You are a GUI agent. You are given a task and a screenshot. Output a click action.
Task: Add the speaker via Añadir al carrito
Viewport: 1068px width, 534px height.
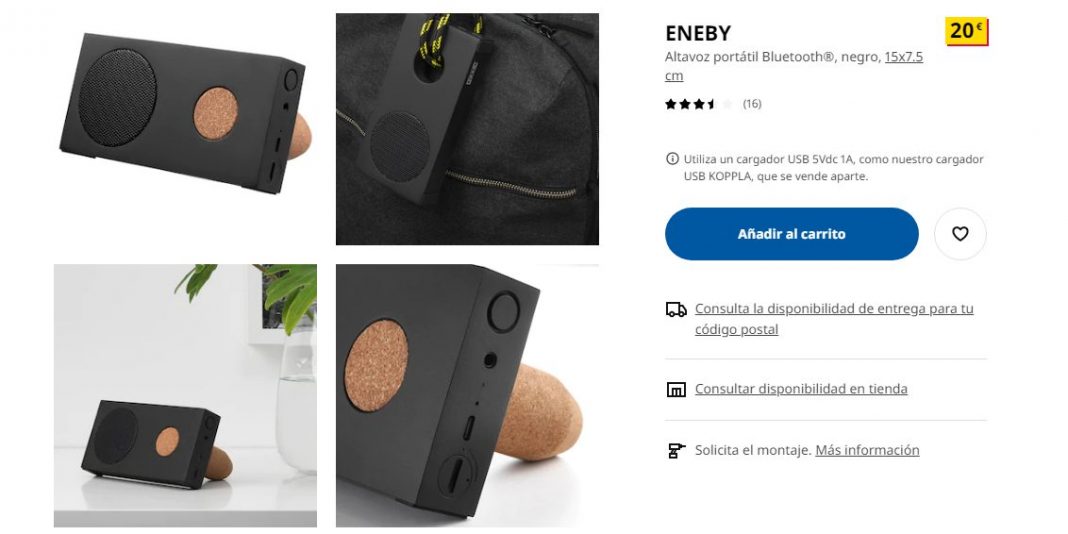click(x=791, y=234)
